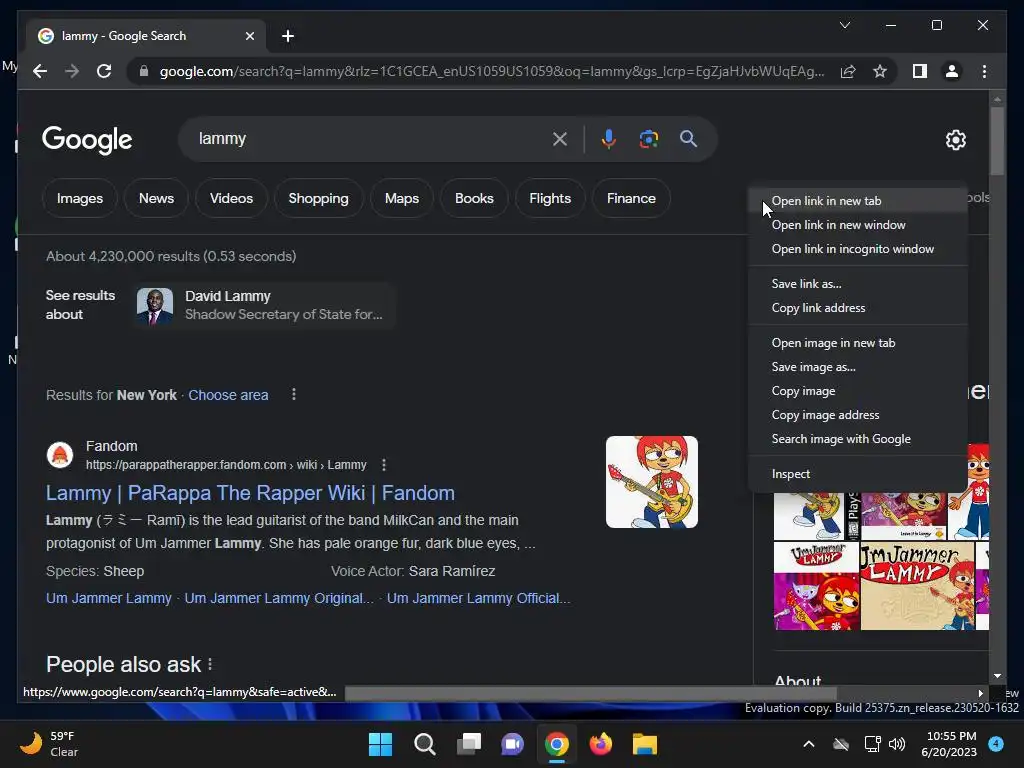Open the Flights filter
The width and height of the screenshot is (1024, 768).
click(x=550, y=199)
